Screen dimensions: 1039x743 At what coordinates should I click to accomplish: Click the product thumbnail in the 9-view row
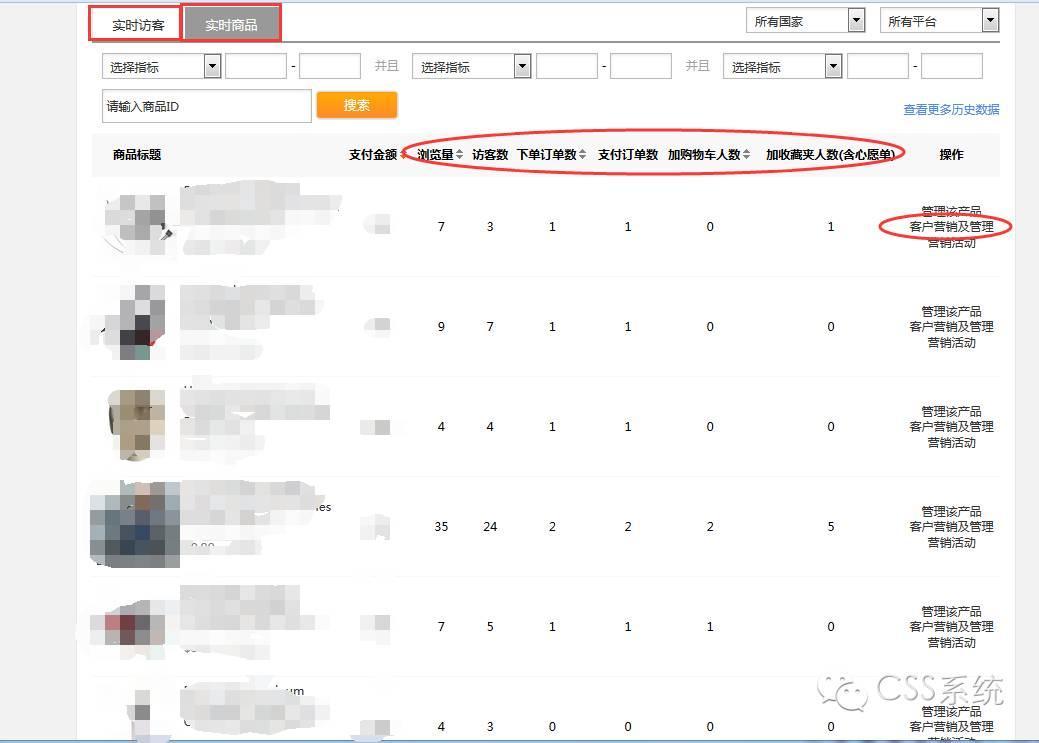[135, 324]
